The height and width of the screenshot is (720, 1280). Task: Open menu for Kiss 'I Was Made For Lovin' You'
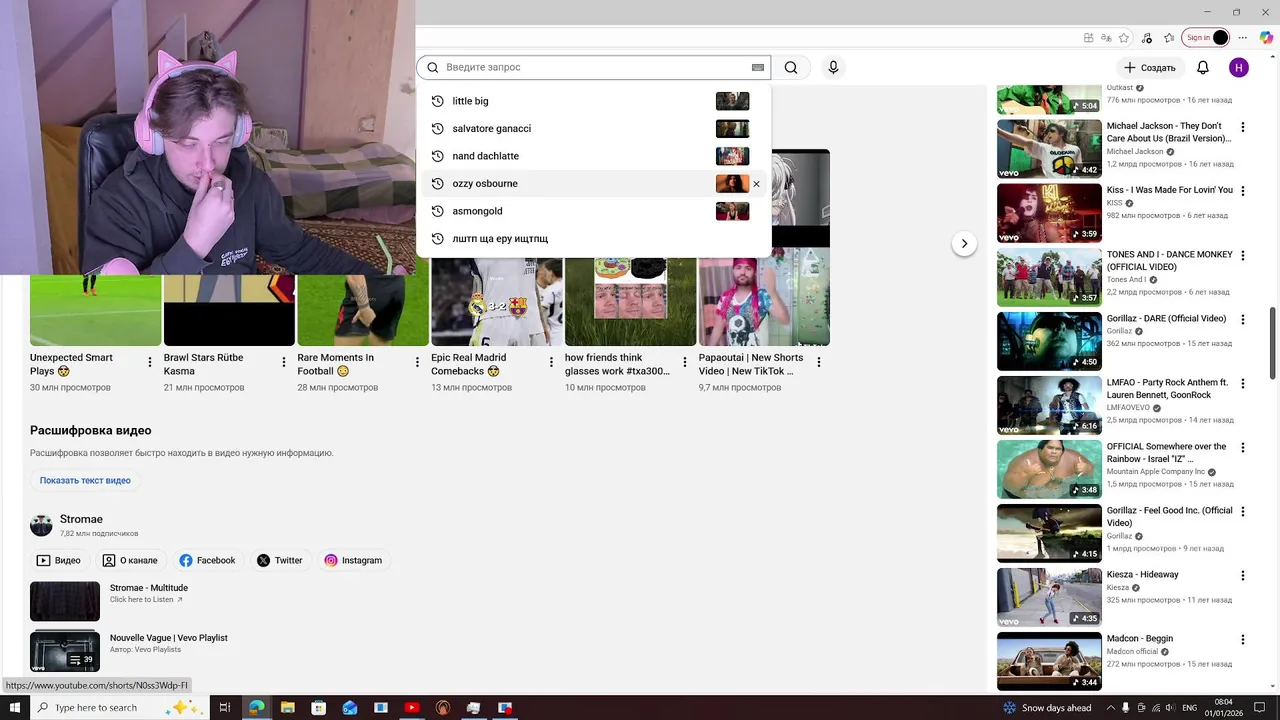[1243, 191]
